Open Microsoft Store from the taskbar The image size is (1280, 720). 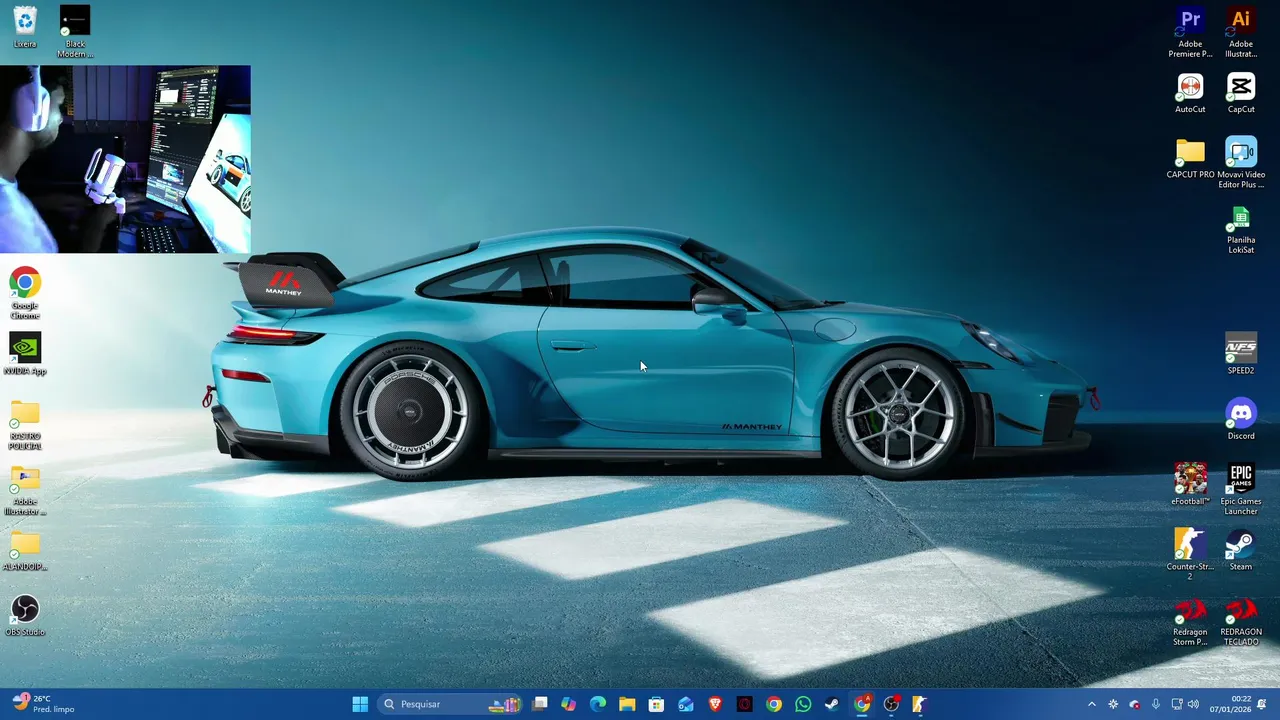tap(656, 704)
